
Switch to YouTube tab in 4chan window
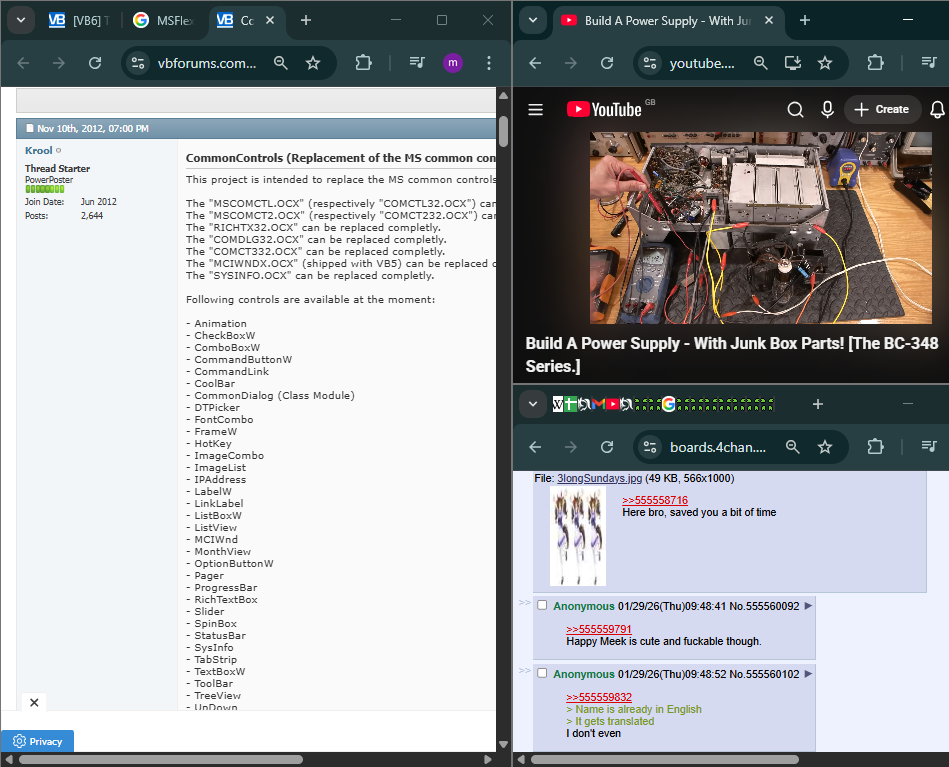point(612,404)
